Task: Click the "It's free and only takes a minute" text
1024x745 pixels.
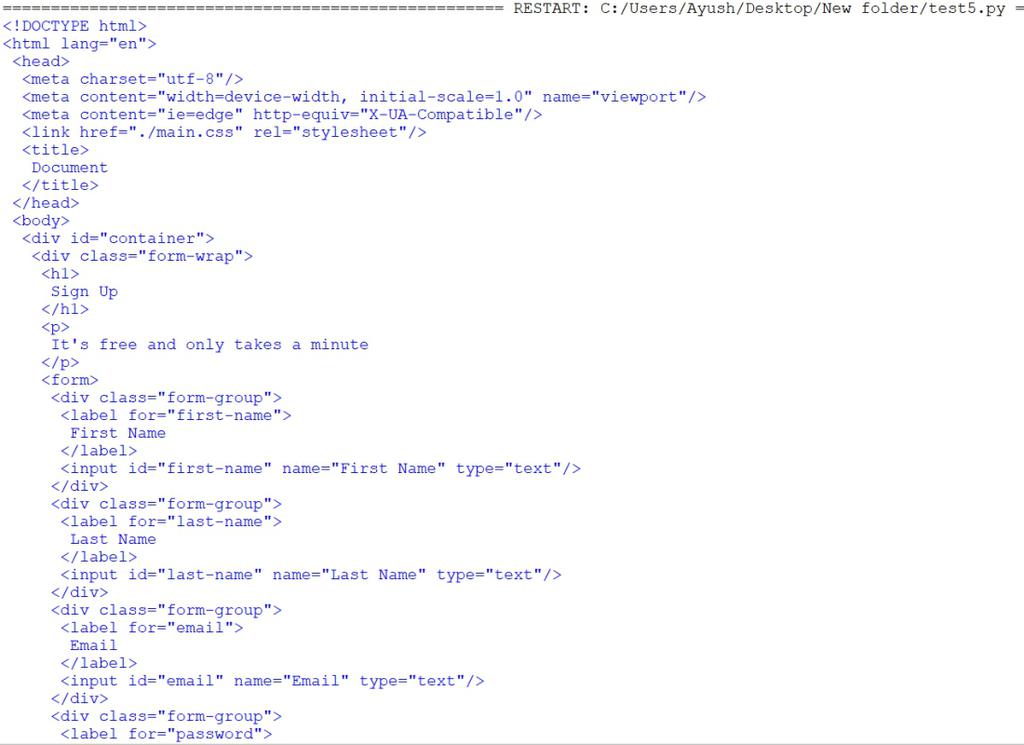Action: click(x=210, y=345)
